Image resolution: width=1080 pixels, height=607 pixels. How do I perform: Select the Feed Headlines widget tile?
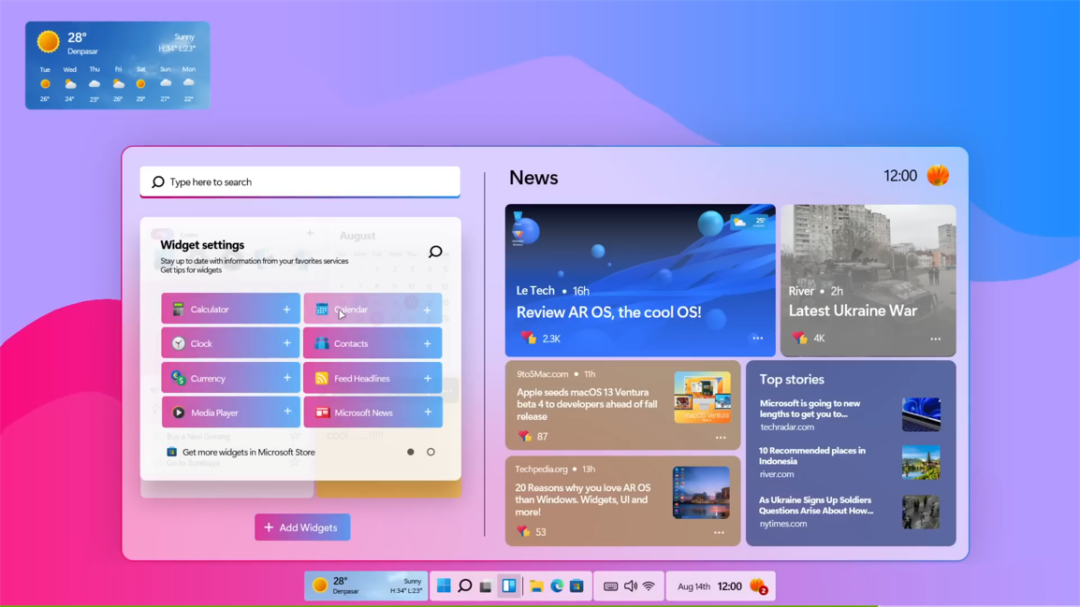373,378
